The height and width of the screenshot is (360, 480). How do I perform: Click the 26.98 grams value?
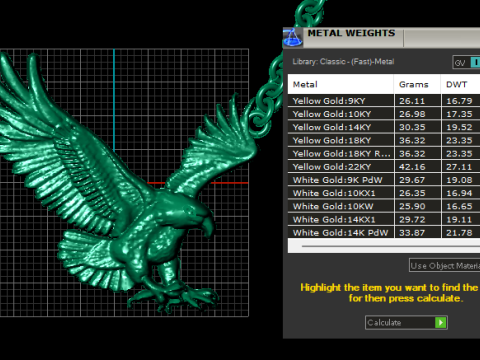point(412,114)
